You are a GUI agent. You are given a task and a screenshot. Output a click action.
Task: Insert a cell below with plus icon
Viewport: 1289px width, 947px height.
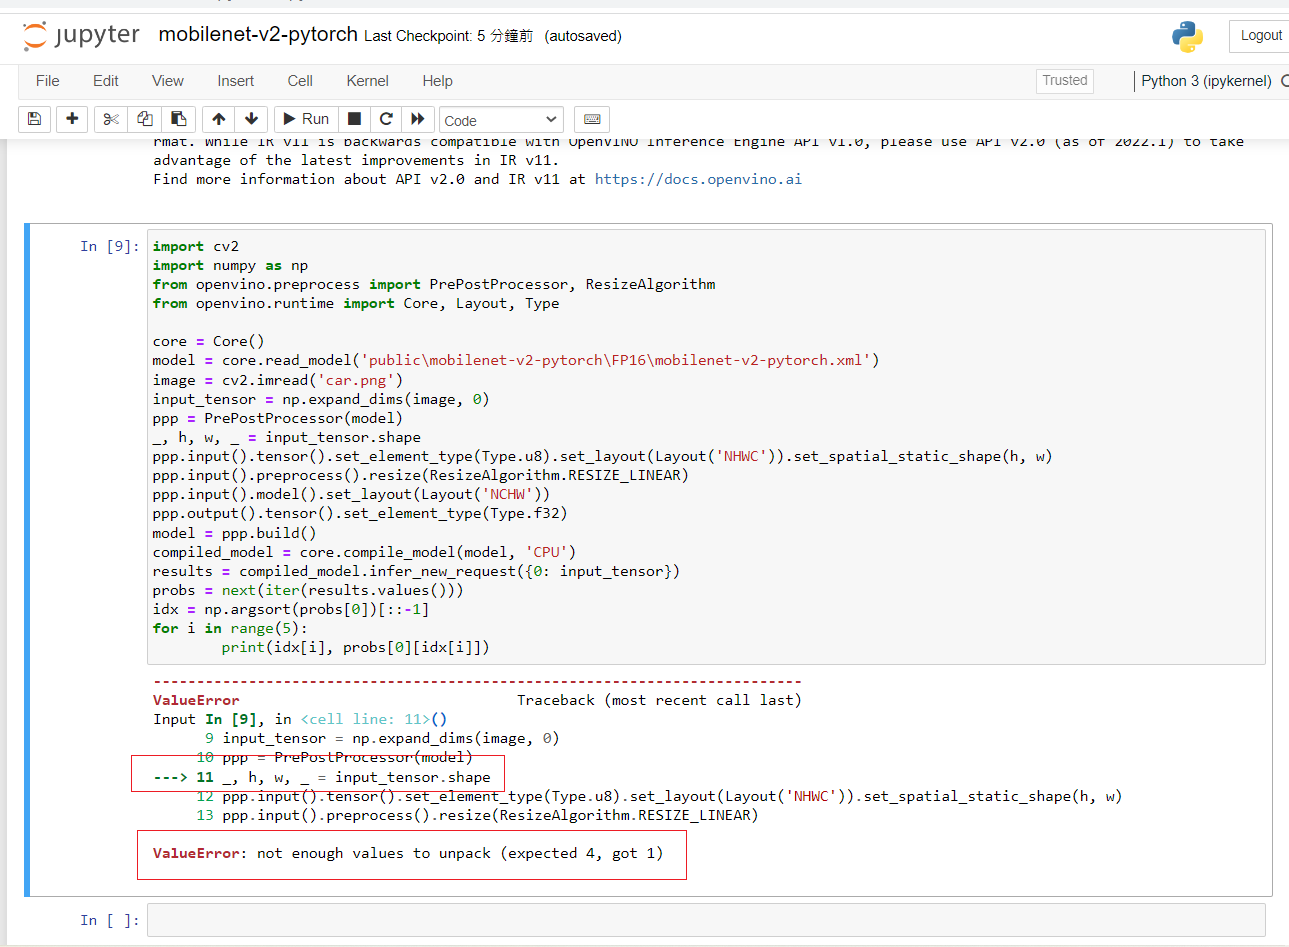tap(72, 119)
